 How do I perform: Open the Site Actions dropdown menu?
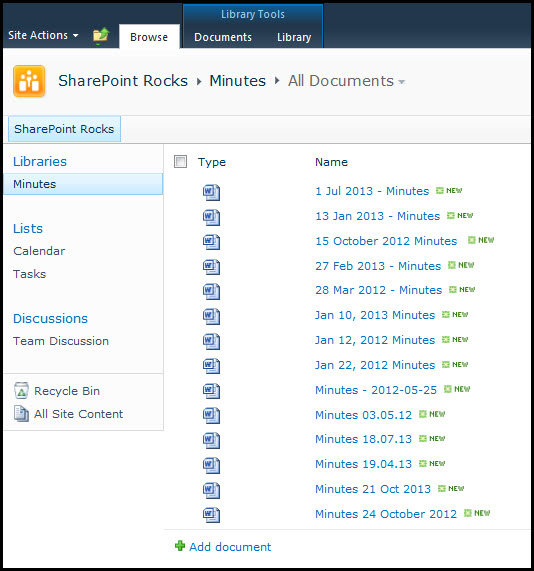point(43,35)
